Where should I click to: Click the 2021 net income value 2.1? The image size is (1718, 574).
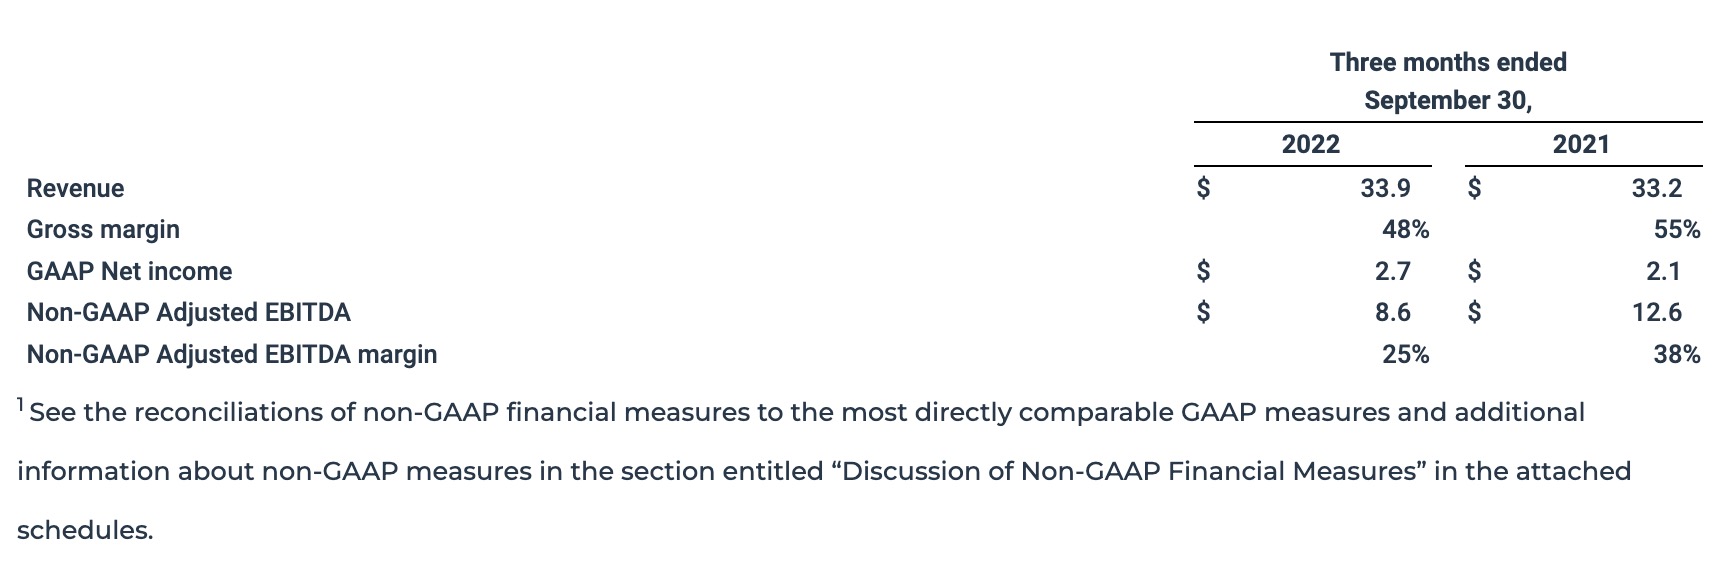tap(1663, 271)
